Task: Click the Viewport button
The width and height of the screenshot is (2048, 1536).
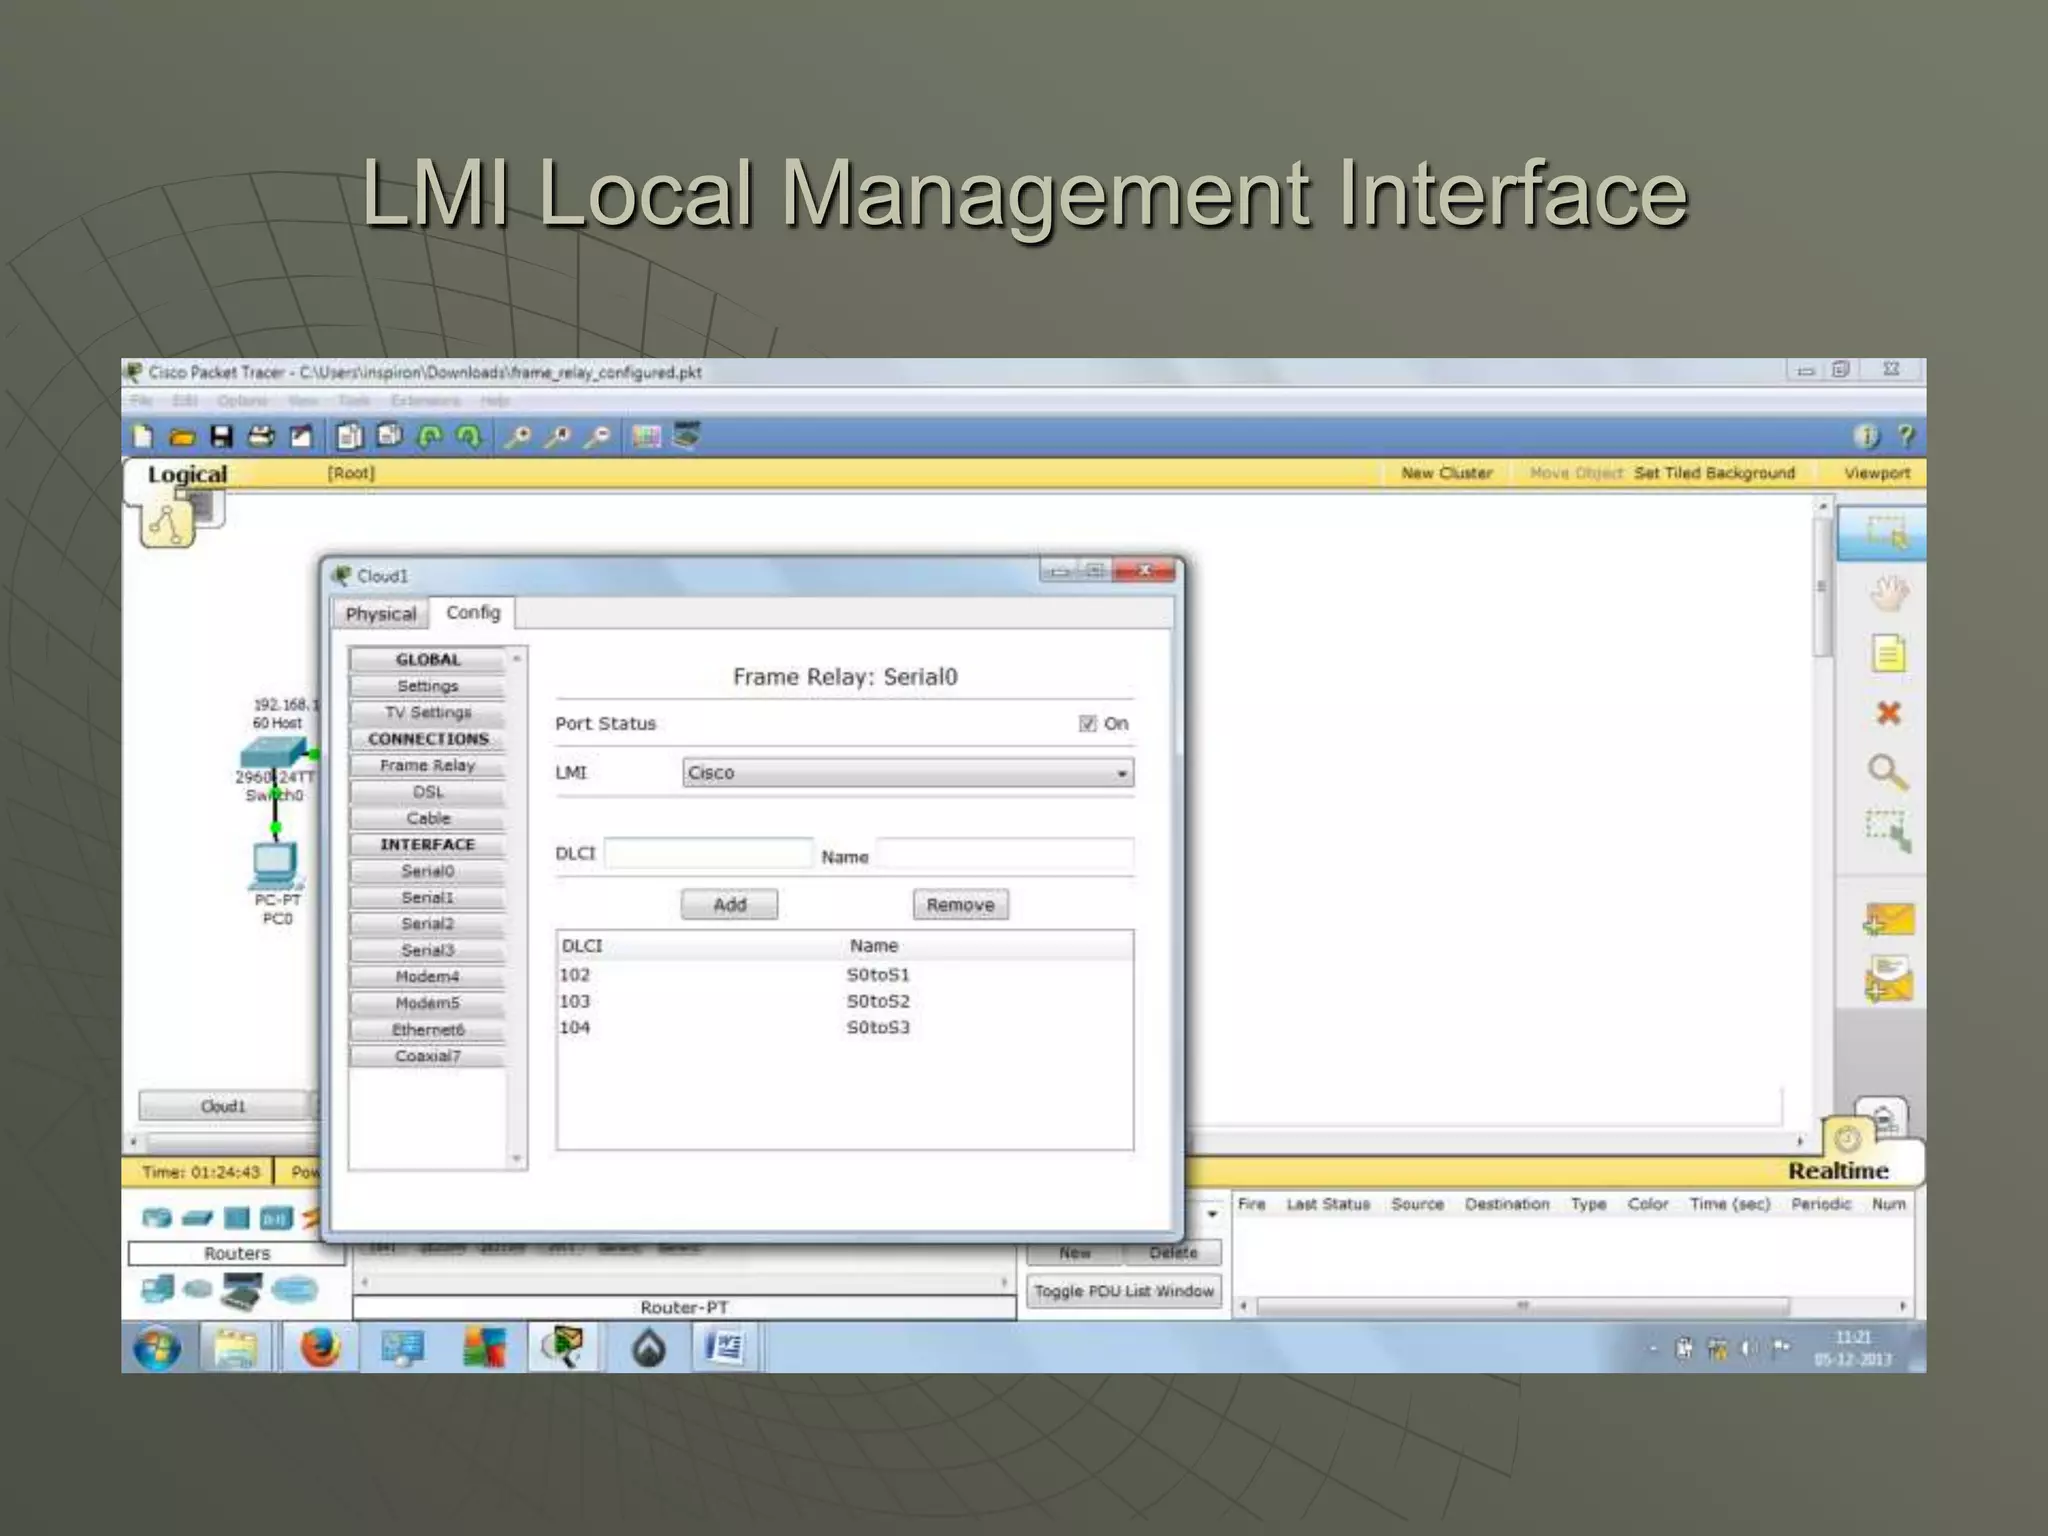Action: [1877, 473]
